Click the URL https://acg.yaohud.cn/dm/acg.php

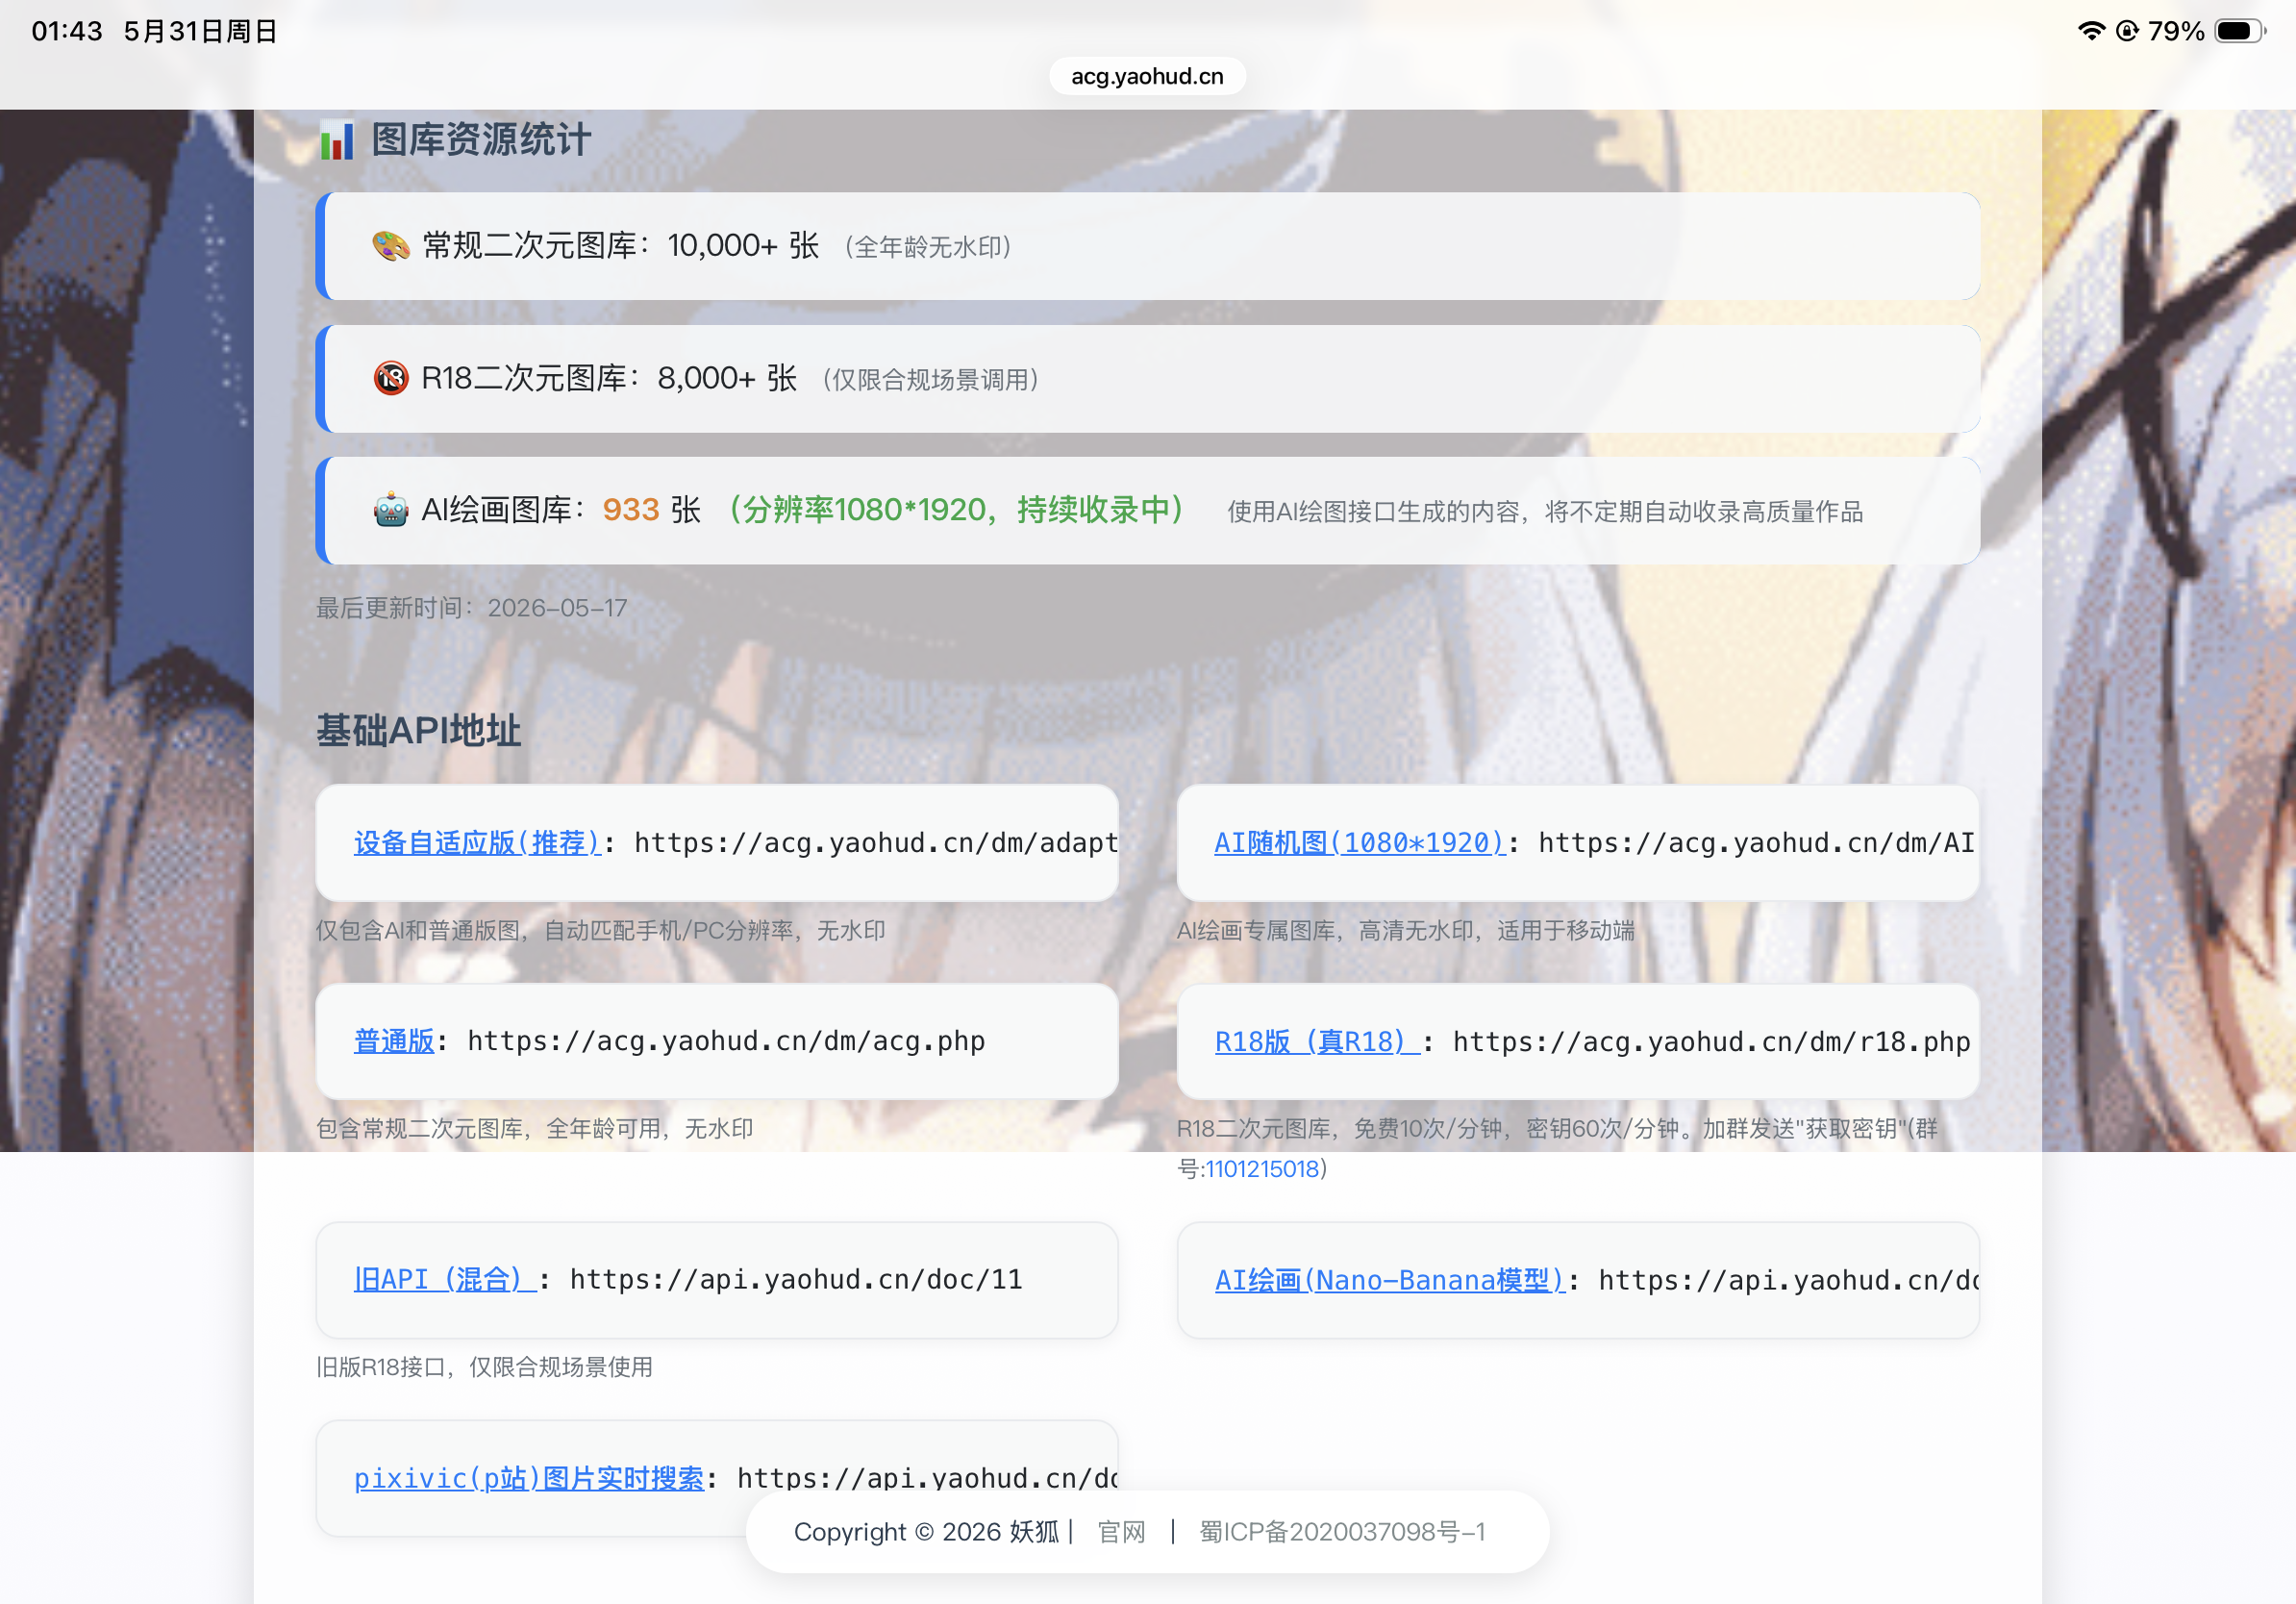tap(726, 1041)
